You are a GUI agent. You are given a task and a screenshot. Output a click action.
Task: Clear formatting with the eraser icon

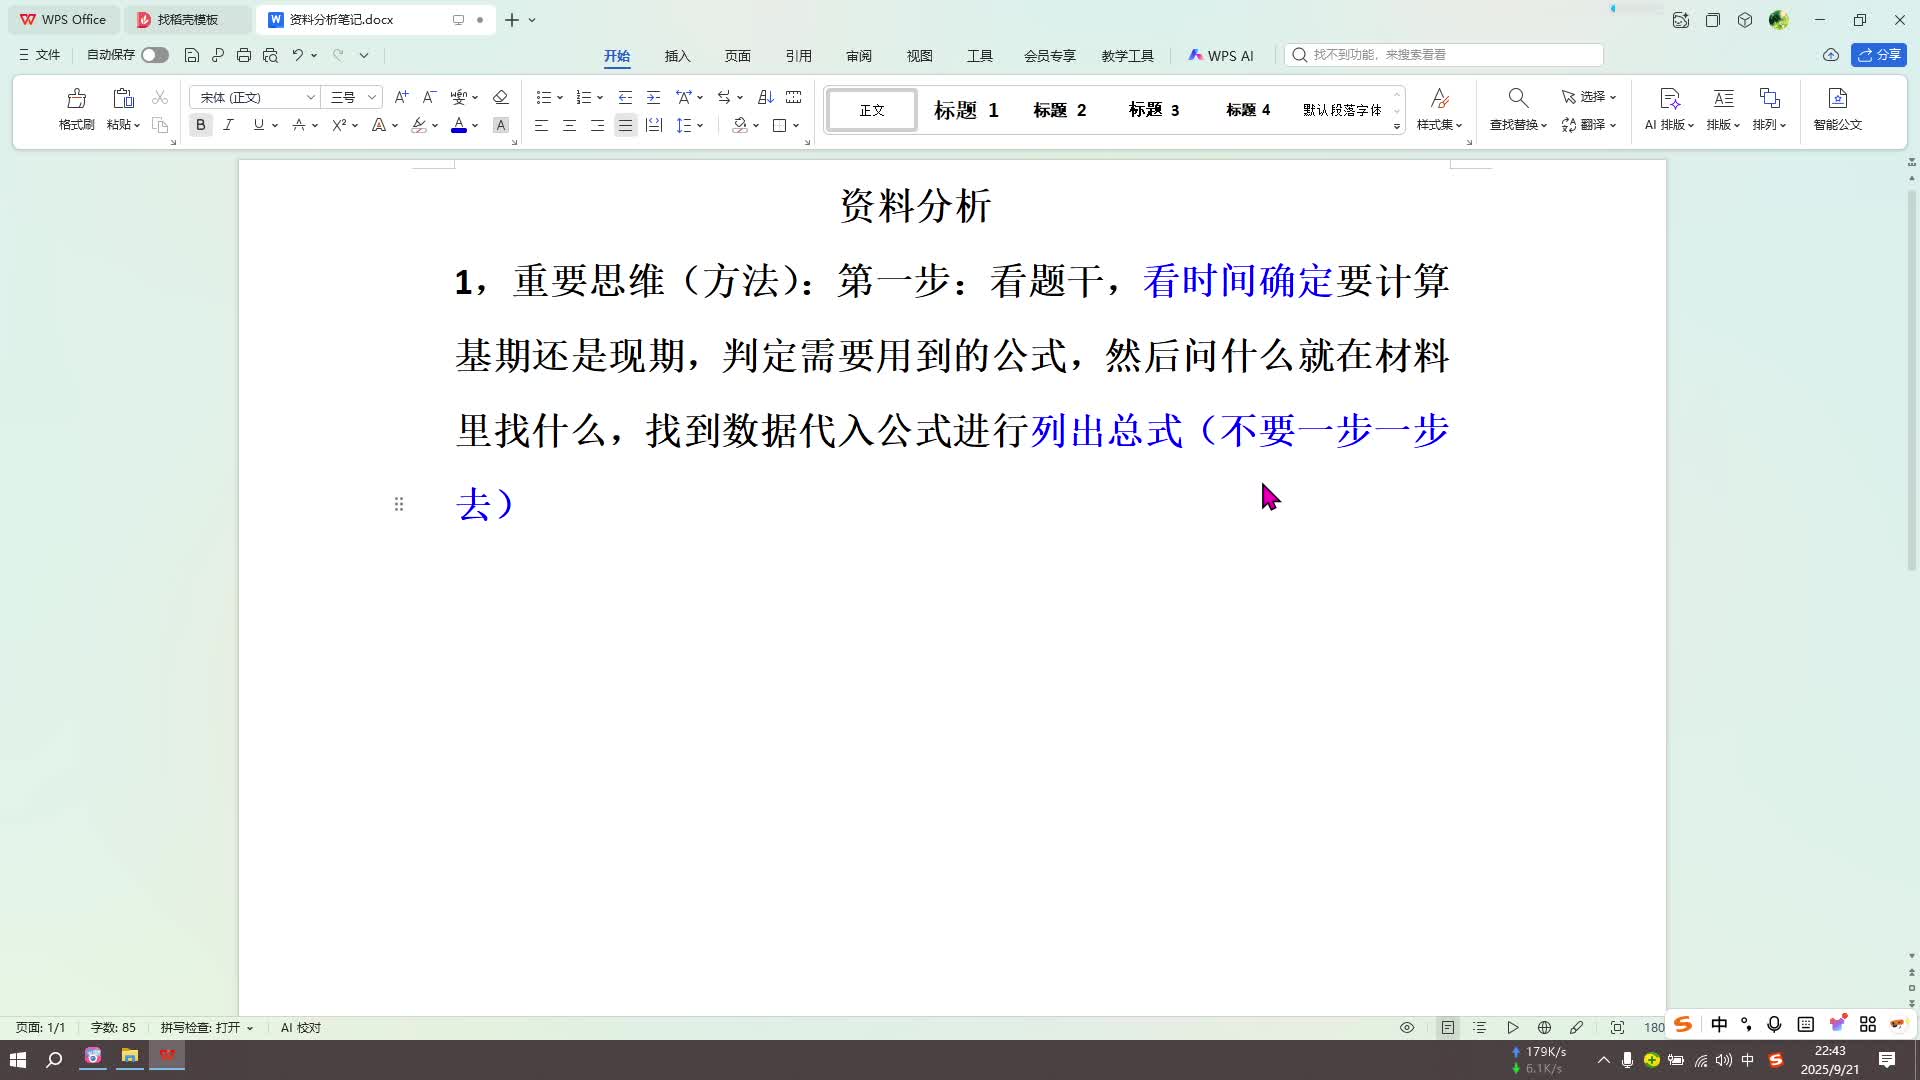point(501,97)
